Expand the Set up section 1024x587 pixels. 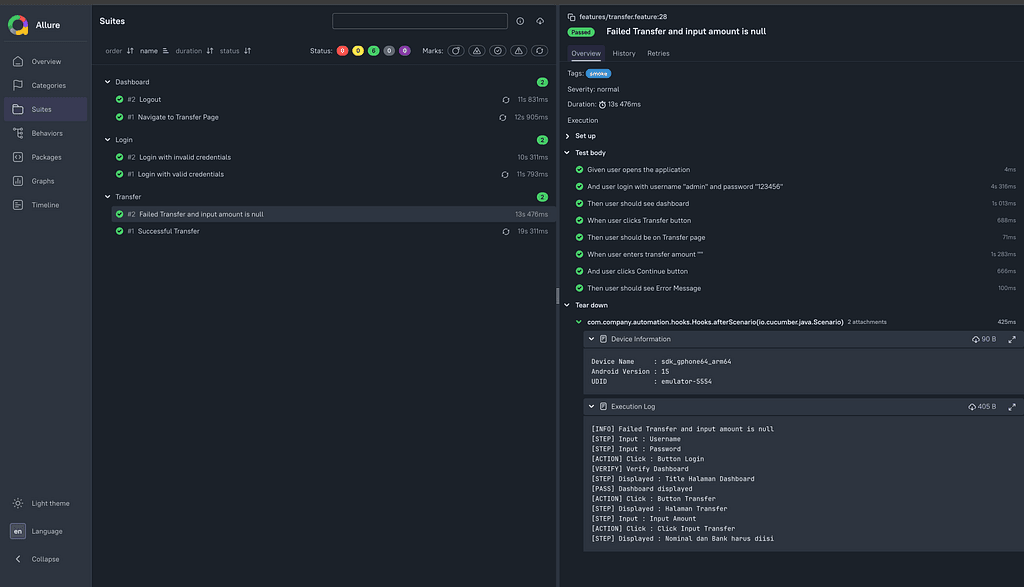click(568, 136)
